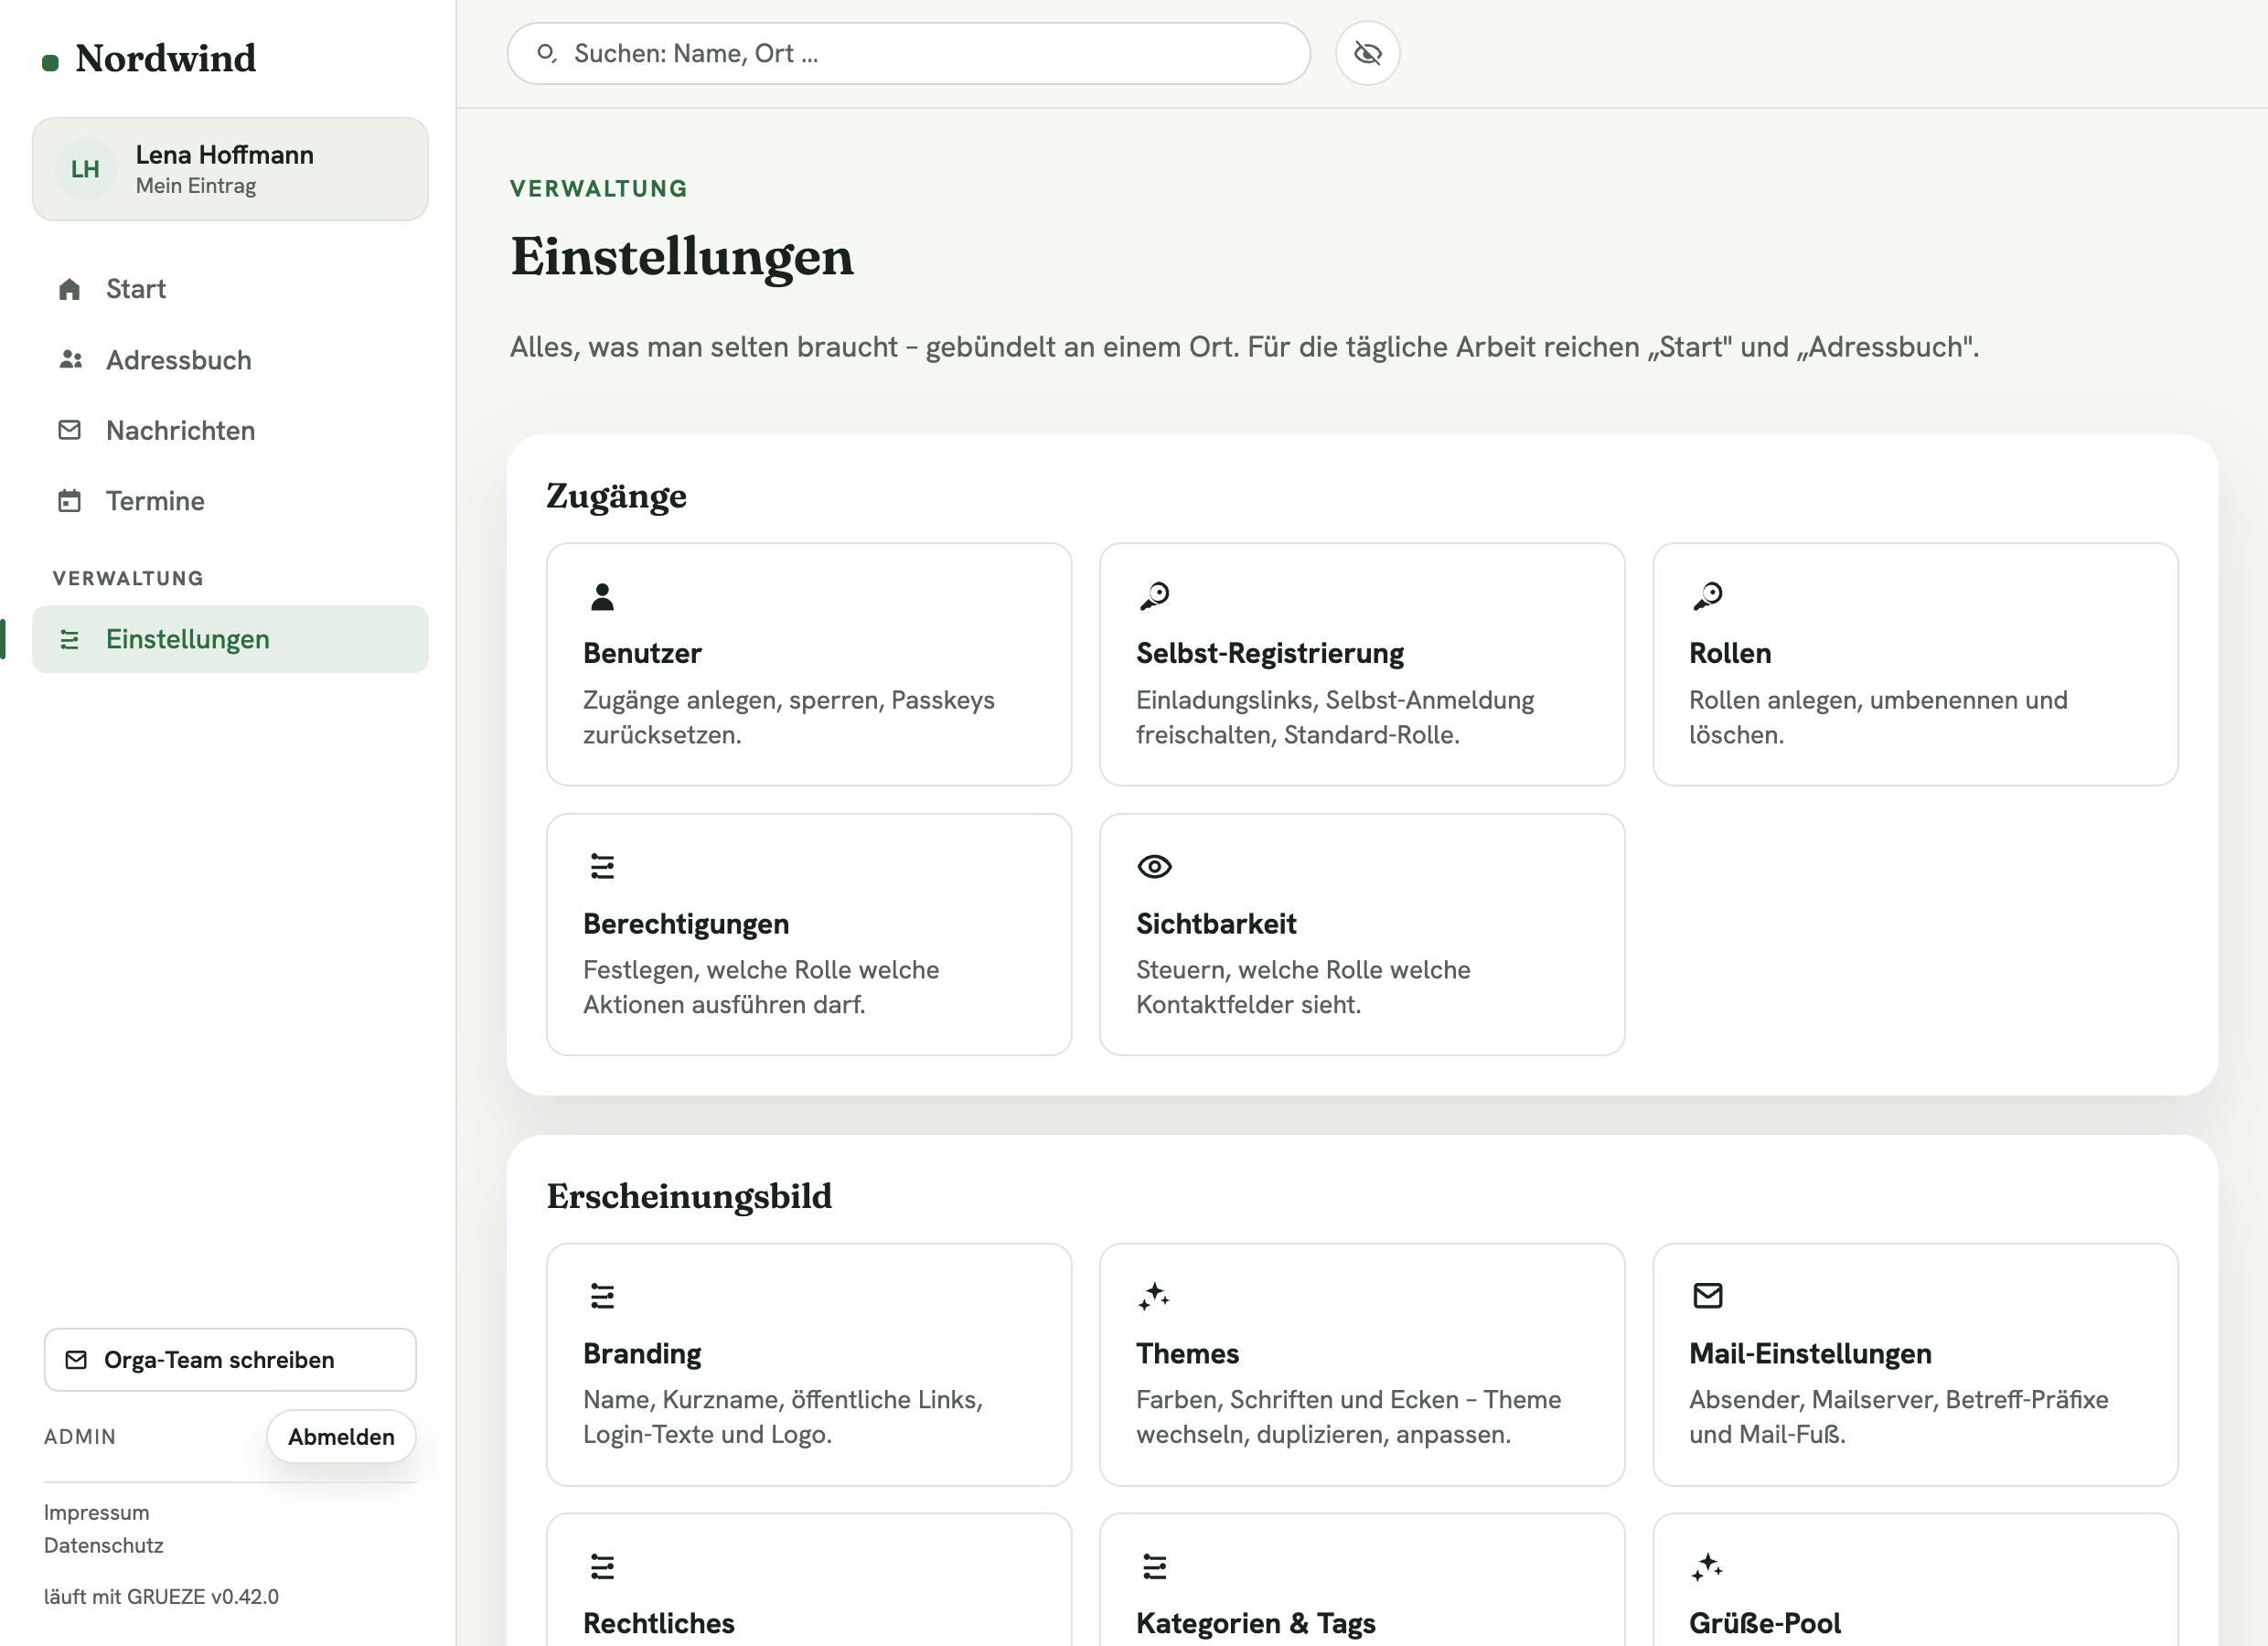
Task: Click the envelope icon above Mail-Einstellungen
Action: (x=1707, y=1296)
